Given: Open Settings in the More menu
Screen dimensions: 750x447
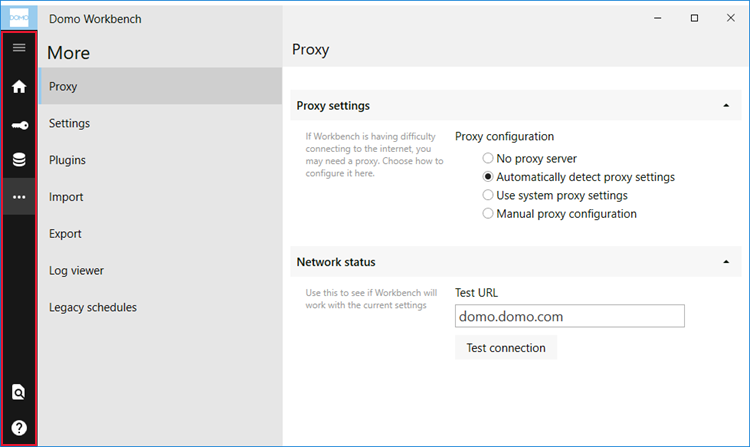Looking at the screenshot, I should click(x=70, y=123).
